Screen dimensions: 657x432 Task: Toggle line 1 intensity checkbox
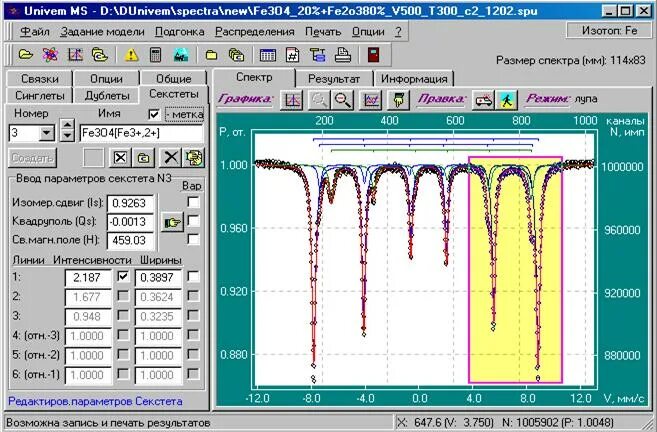123,277
